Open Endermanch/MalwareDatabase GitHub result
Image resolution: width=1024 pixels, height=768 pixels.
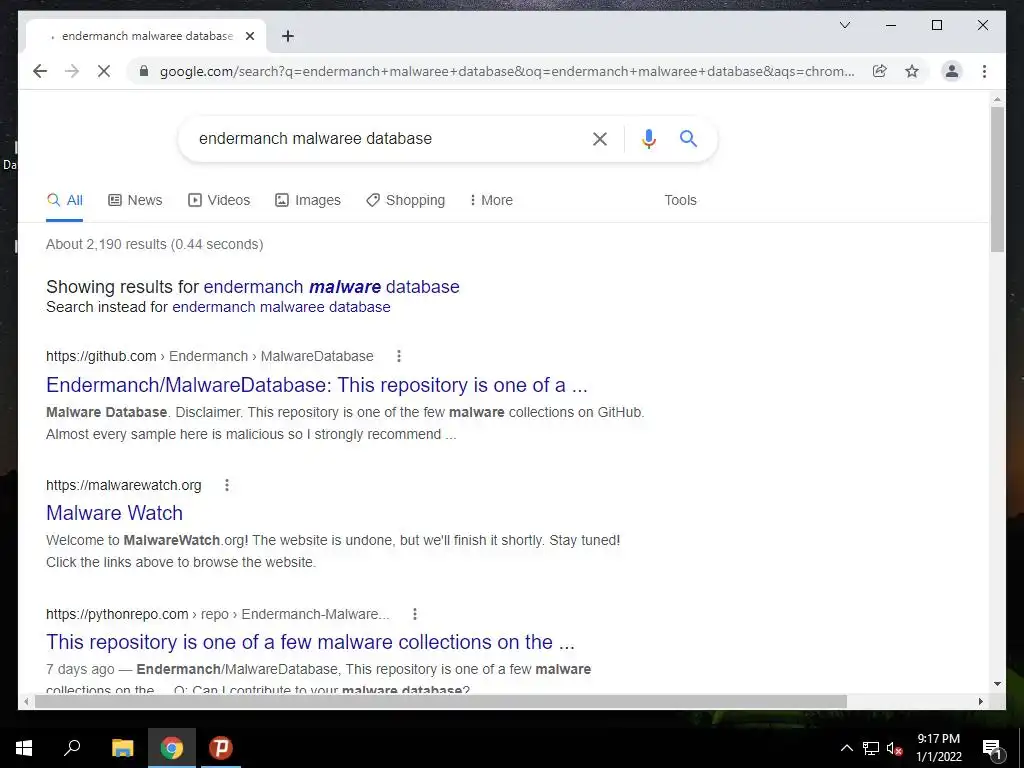(317, 385)
